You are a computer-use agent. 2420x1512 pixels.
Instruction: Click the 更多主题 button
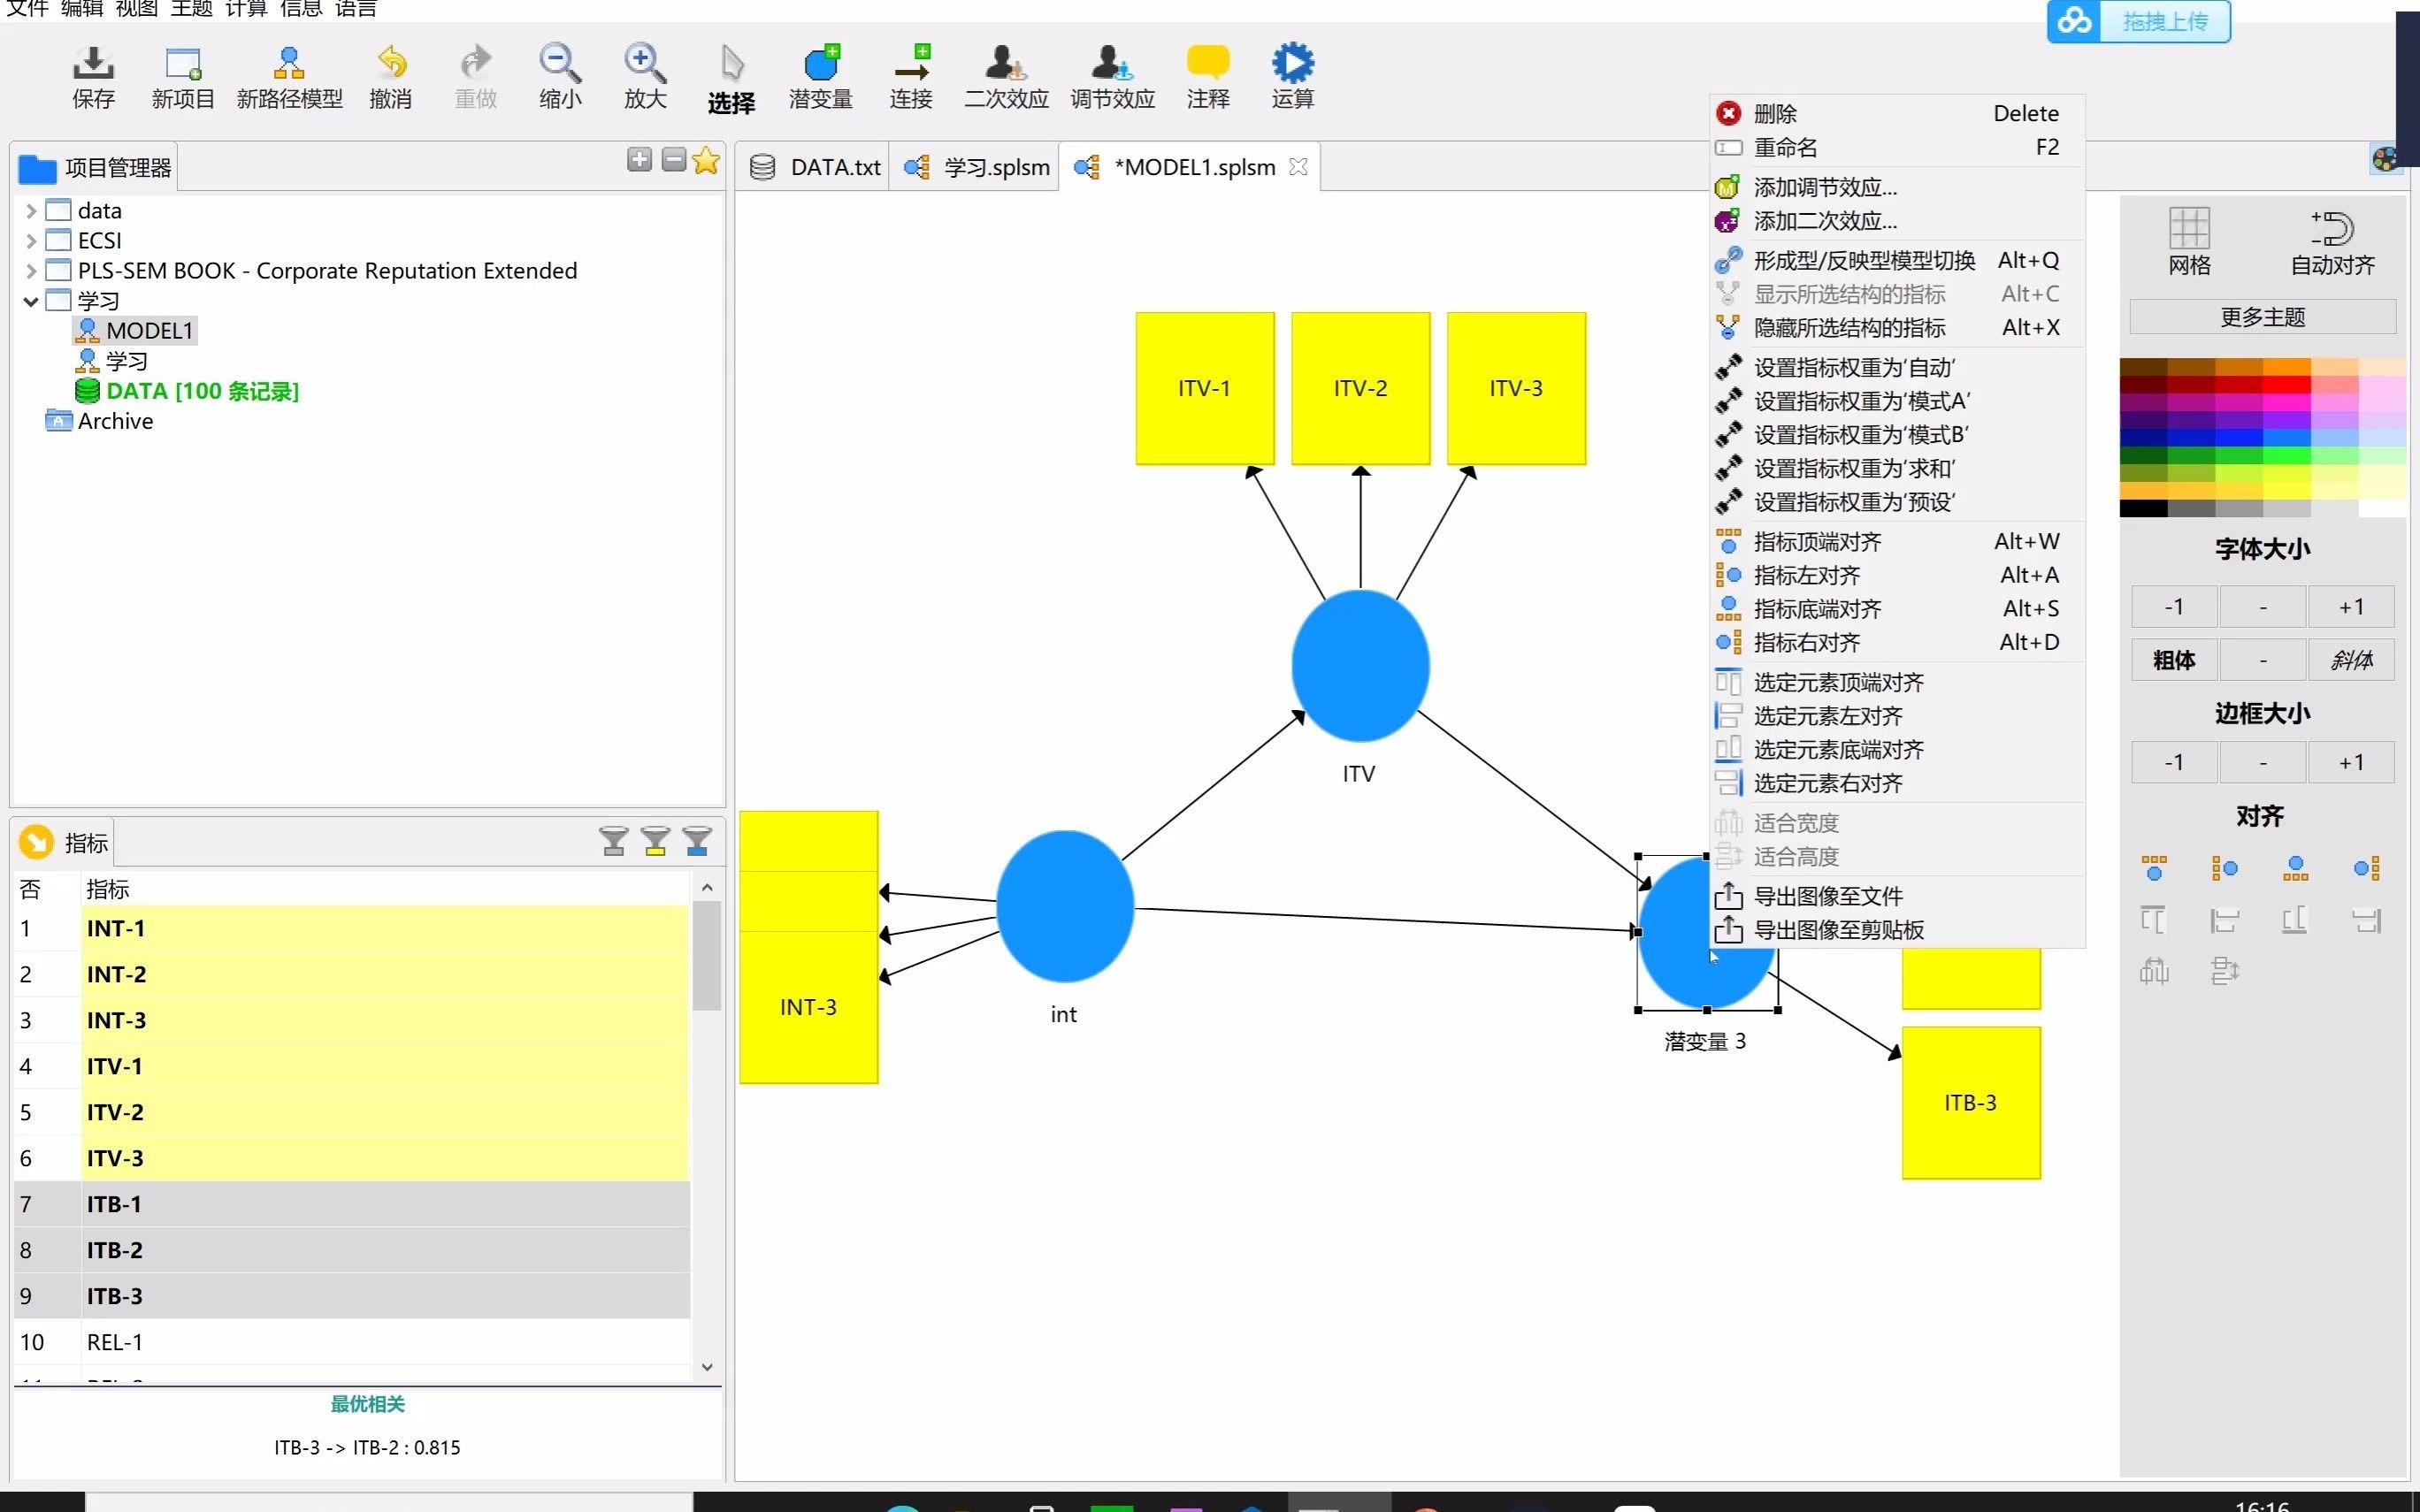[x=2262, y=317]
